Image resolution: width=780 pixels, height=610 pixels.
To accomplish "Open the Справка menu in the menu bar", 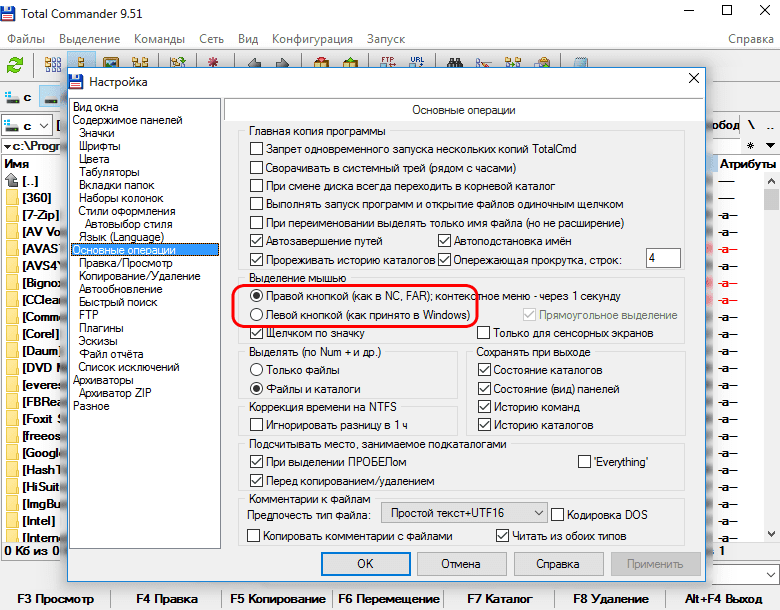I will (x=751, y=39).
